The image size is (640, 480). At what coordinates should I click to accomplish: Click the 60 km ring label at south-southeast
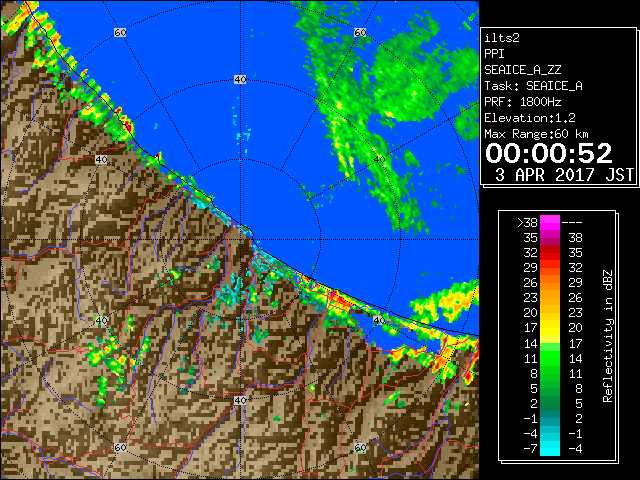point(360,447)
